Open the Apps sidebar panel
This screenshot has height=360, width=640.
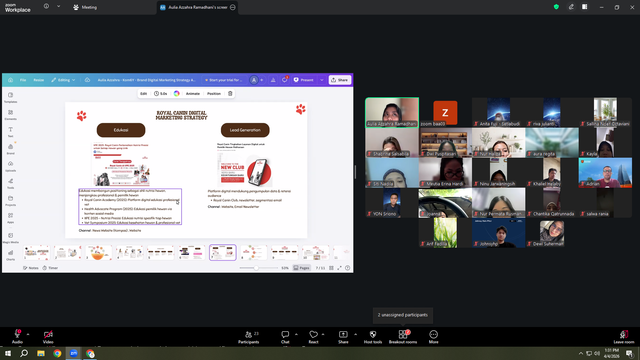11,217
